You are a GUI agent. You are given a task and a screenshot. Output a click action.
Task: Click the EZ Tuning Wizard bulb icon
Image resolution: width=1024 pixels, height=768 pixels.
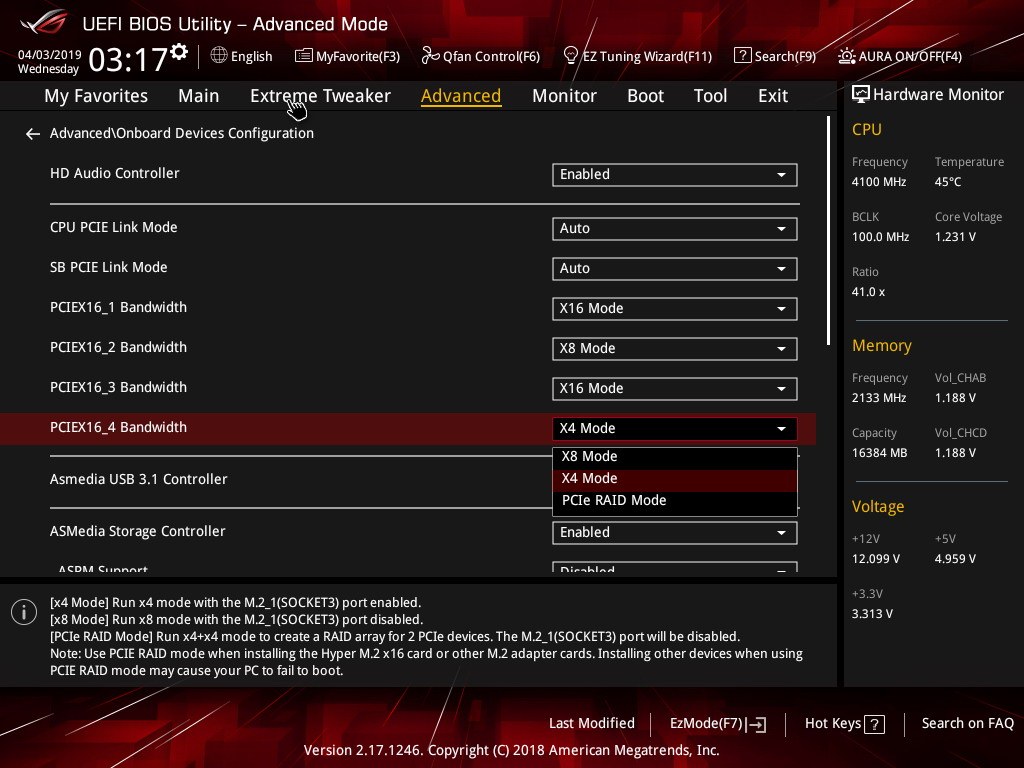(570, 56)
